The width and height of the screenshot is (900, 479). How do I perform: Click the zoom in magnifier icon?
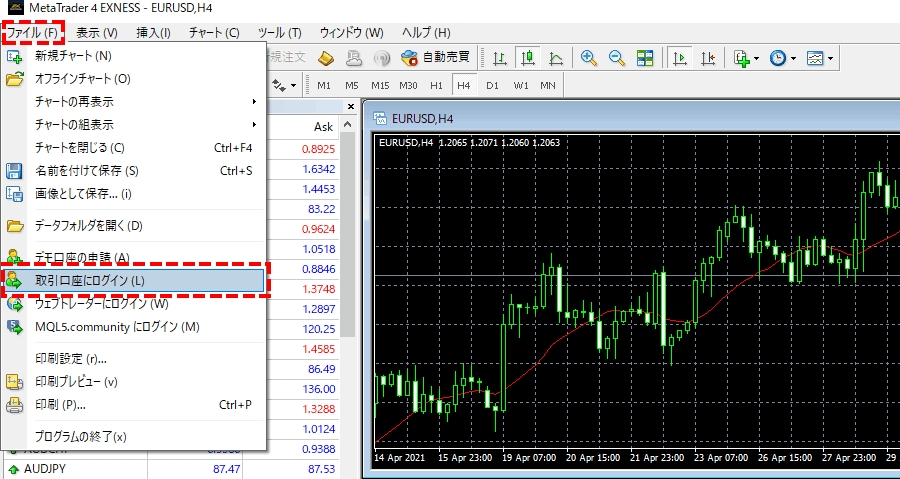[589, 58]
